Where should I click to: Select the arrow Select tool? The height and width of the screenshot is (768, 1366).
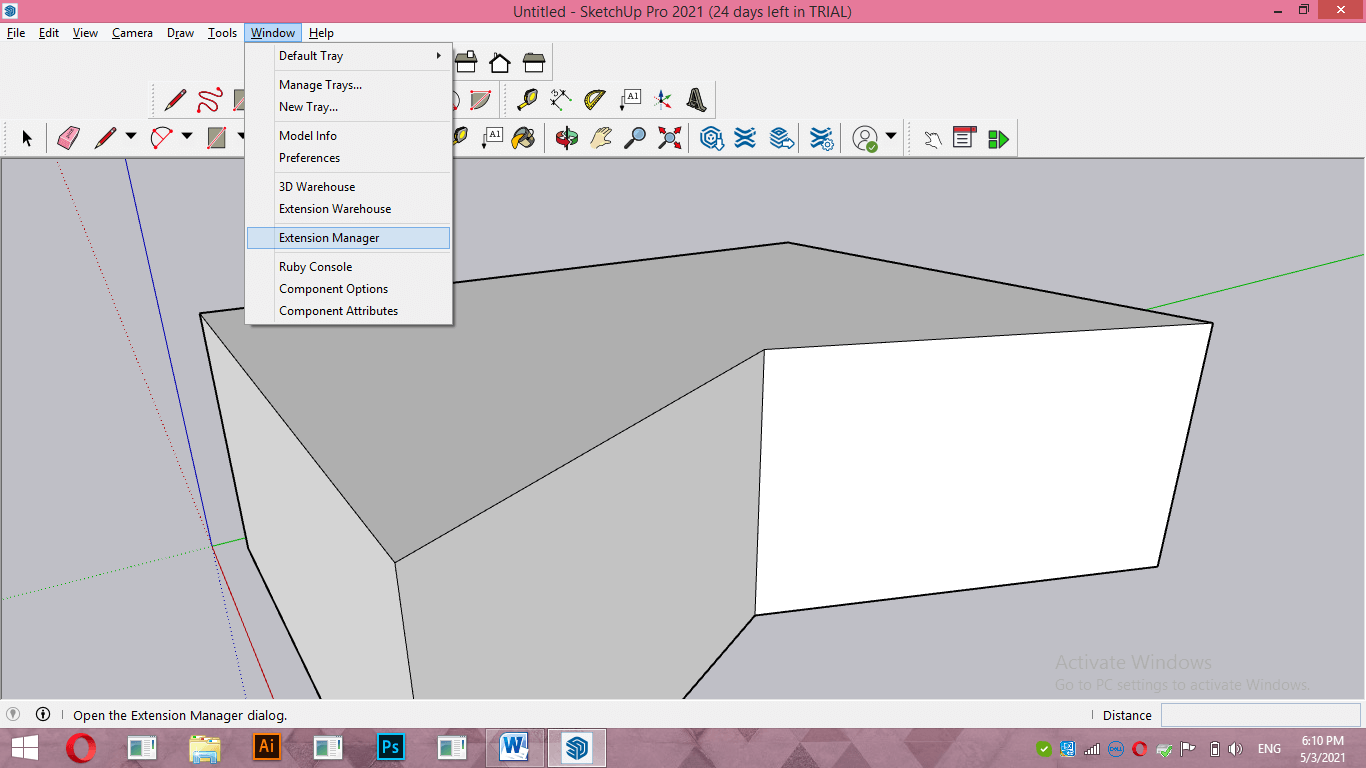(x=27, y=138)
